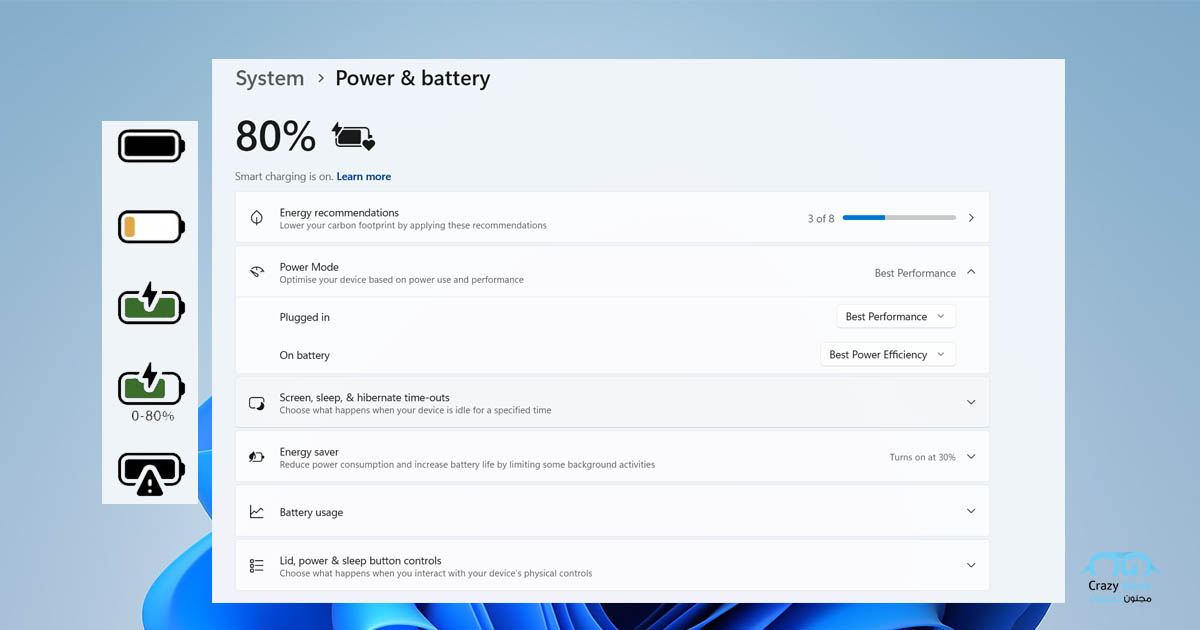Viewport: 1200px width, 630px height.
Task: Click the 'Turns on at 30%' text
Action: pos(922,457)
